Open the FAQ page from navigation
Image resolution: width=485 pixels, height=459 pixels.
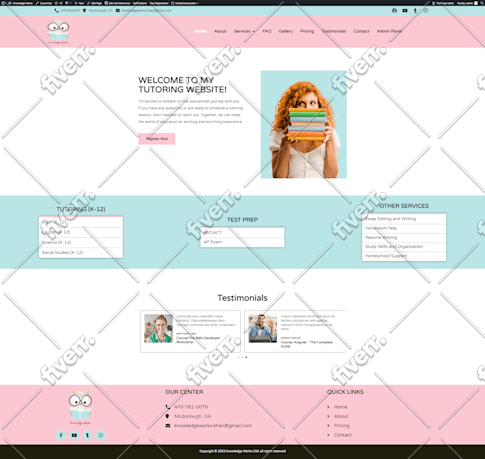tap(267, 31)
